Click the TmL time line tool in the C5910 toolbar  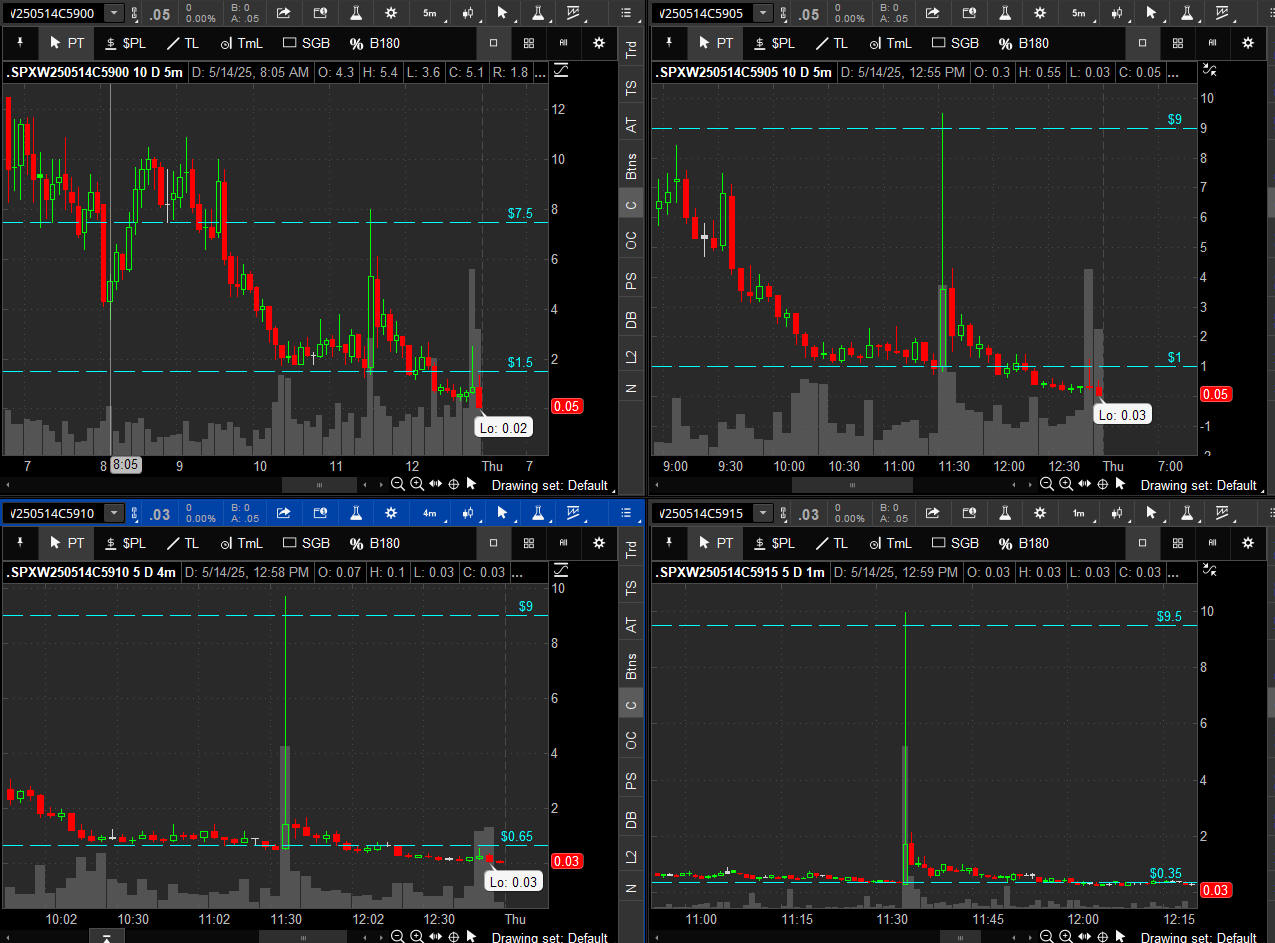[241, 543]
